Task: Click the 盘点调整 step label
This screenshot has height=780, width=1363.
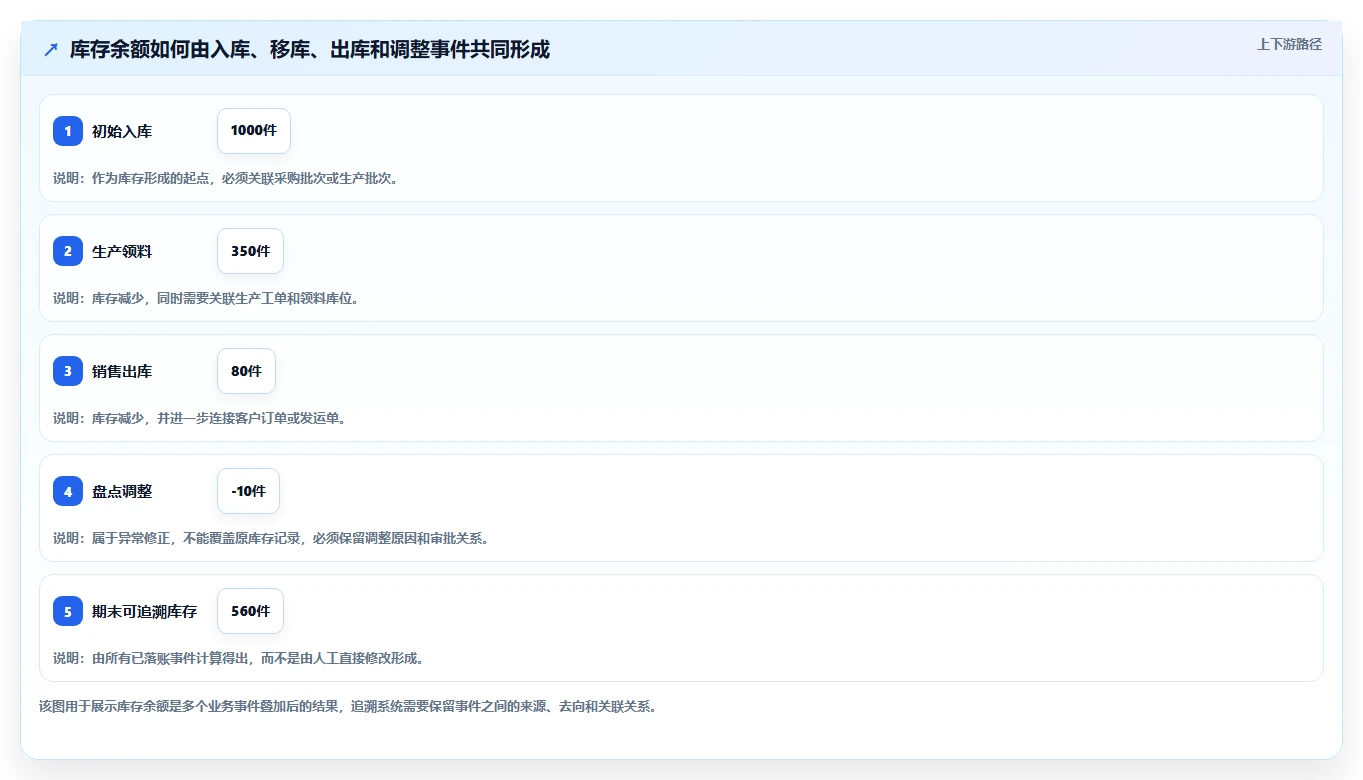Action: (122, 491)
